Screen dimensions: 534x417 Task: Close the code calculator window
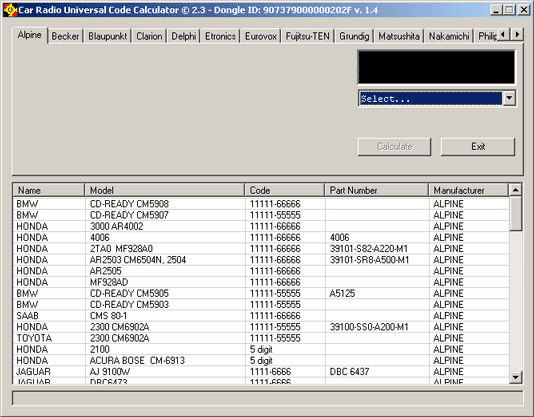[523, 10]
